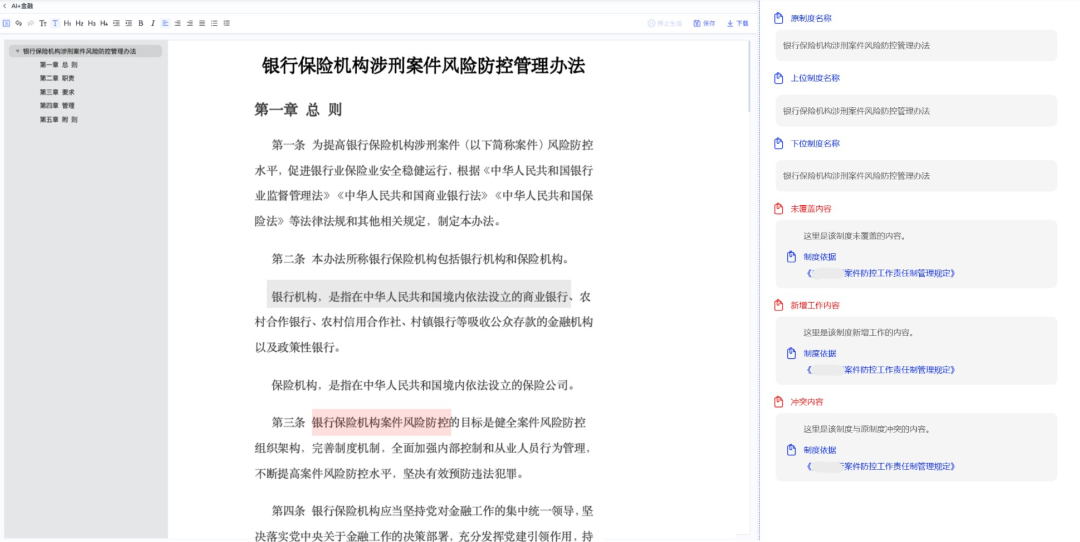Open the policy link under 冲突内容
1080x542 pixels.
click(881, 466)
